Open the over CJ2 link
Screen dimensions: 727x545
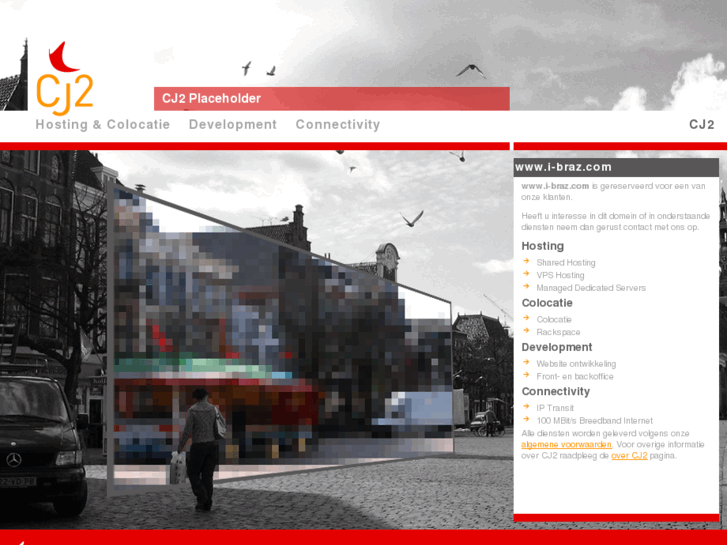(x=629, y=455)
